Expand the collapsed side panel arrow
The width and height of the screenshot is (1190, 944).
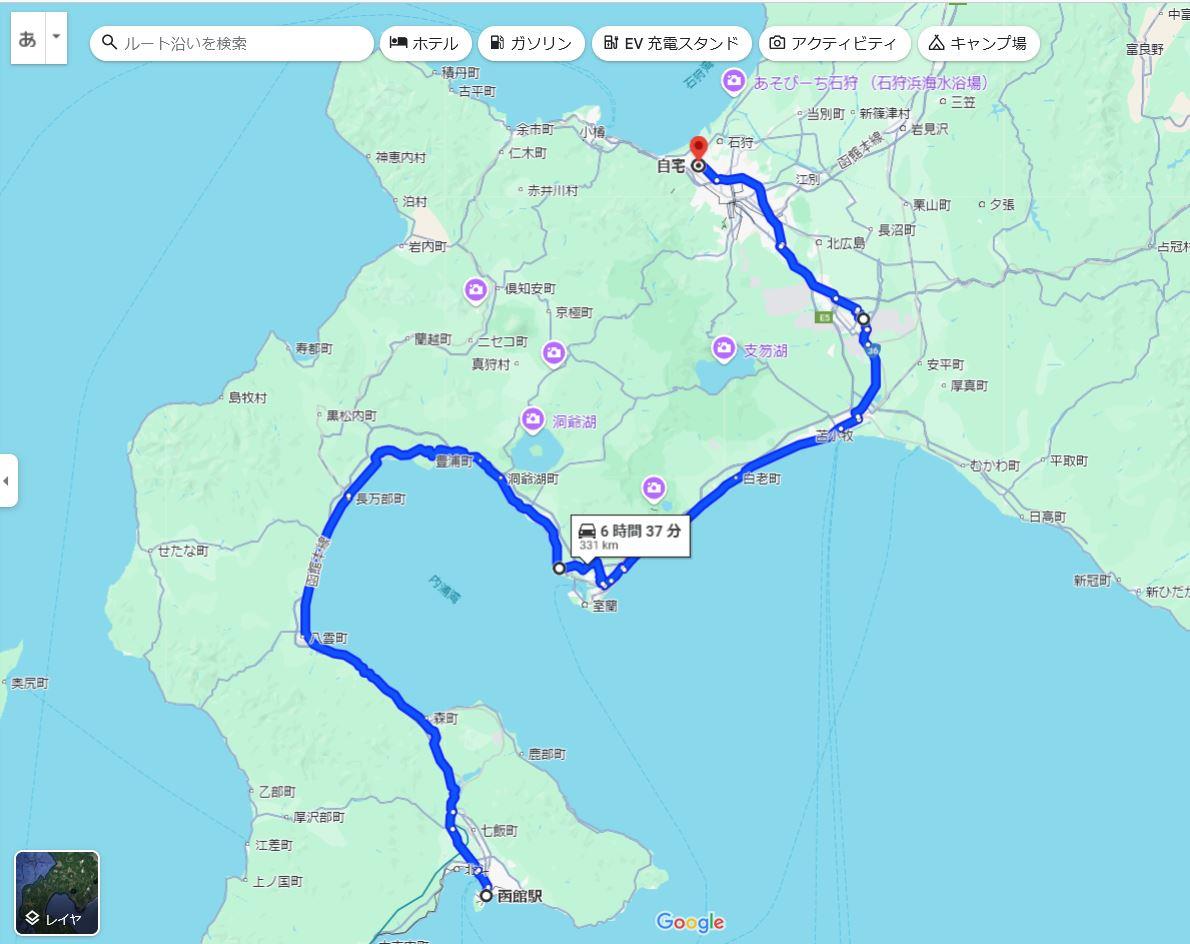coord(8,480)
